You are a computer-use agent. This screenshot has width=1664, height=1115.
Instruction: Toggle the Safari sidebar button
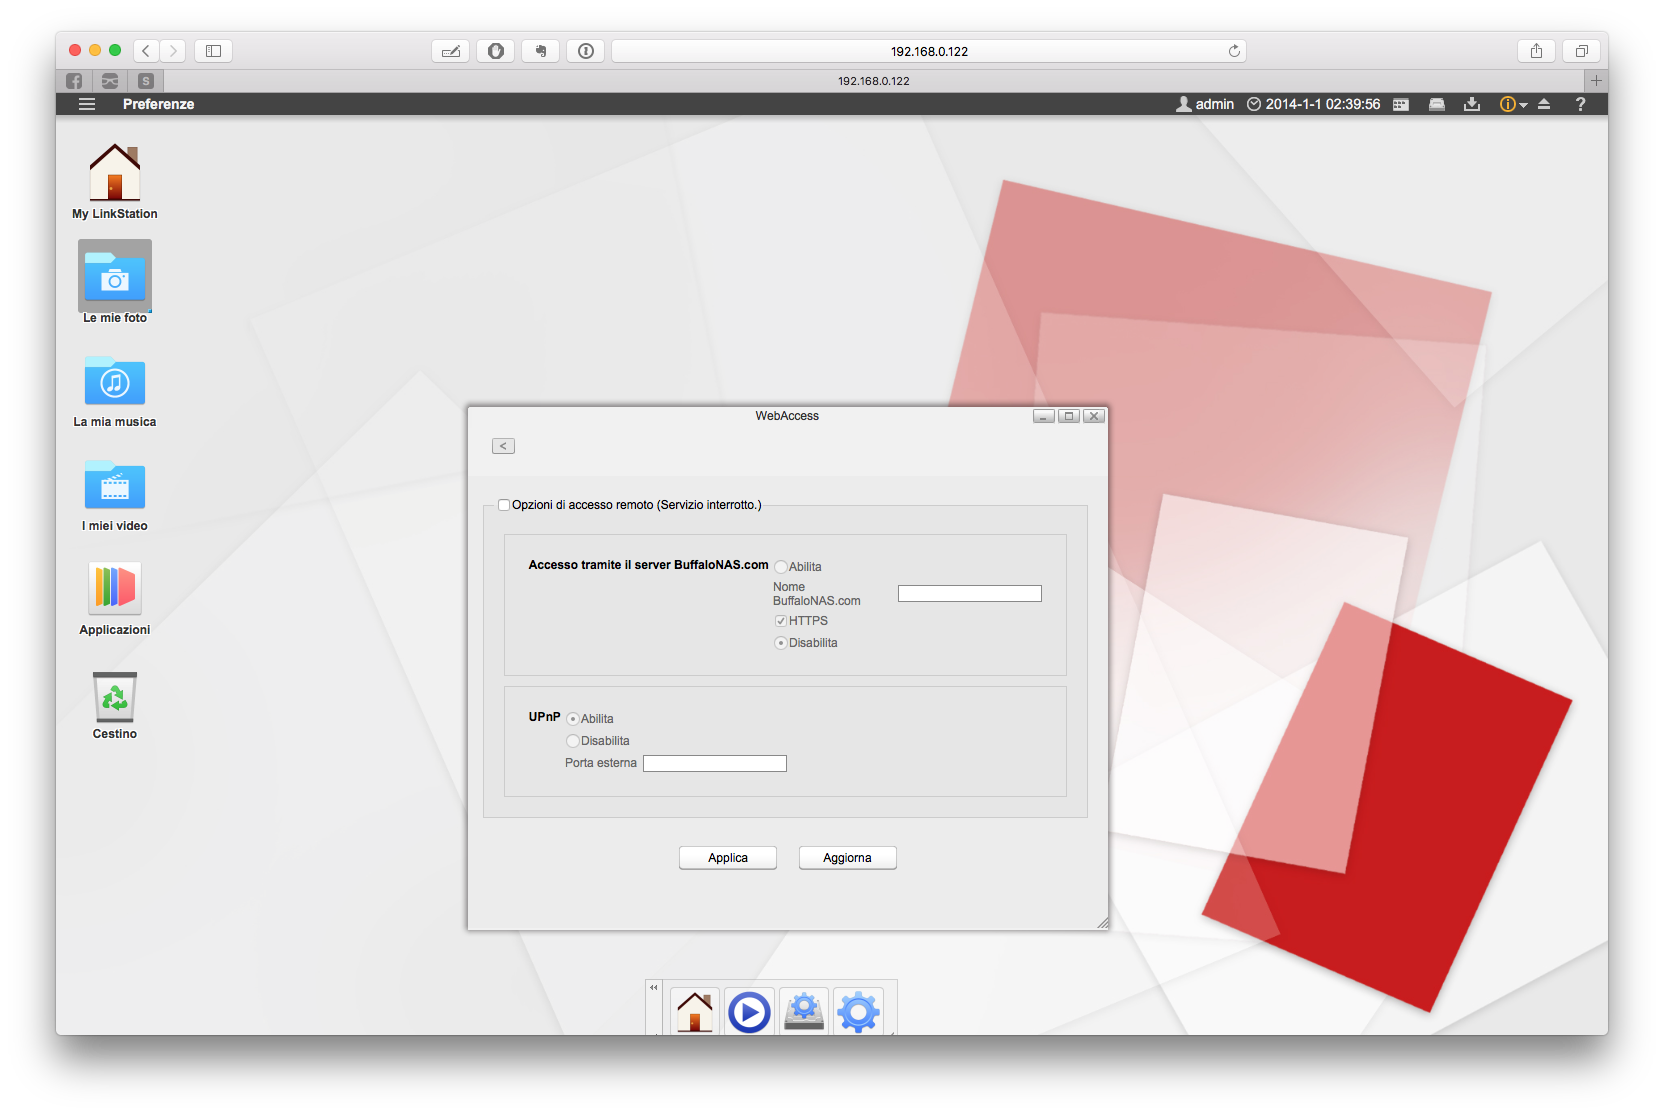(213, 51)
